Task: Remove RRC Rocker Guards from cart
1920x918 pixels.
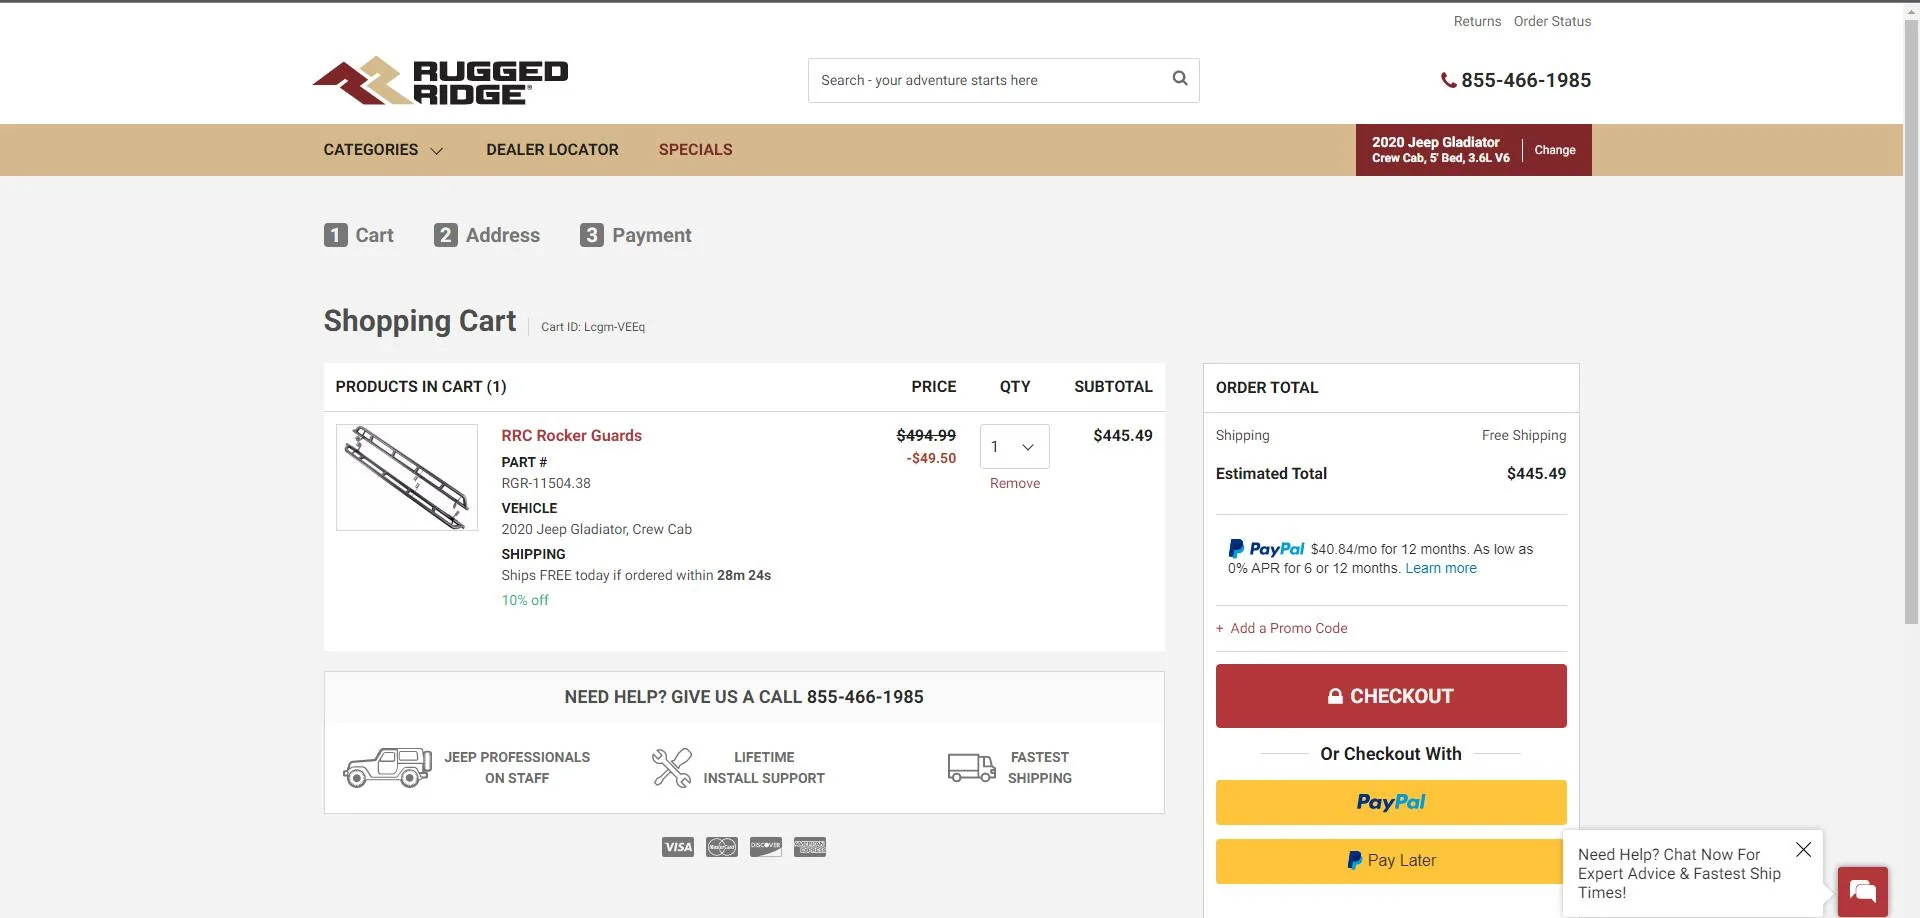Action: coord(1015,483)
